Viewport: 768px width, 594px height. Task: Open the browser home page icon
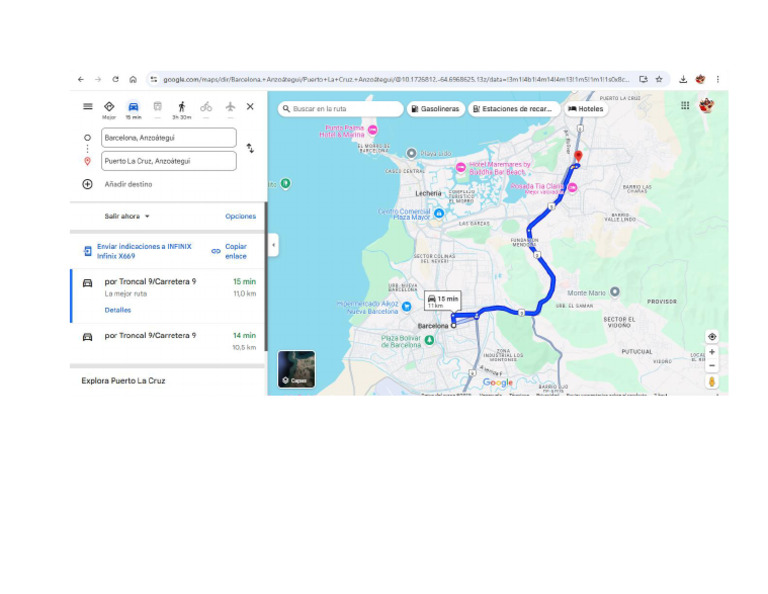133,79
